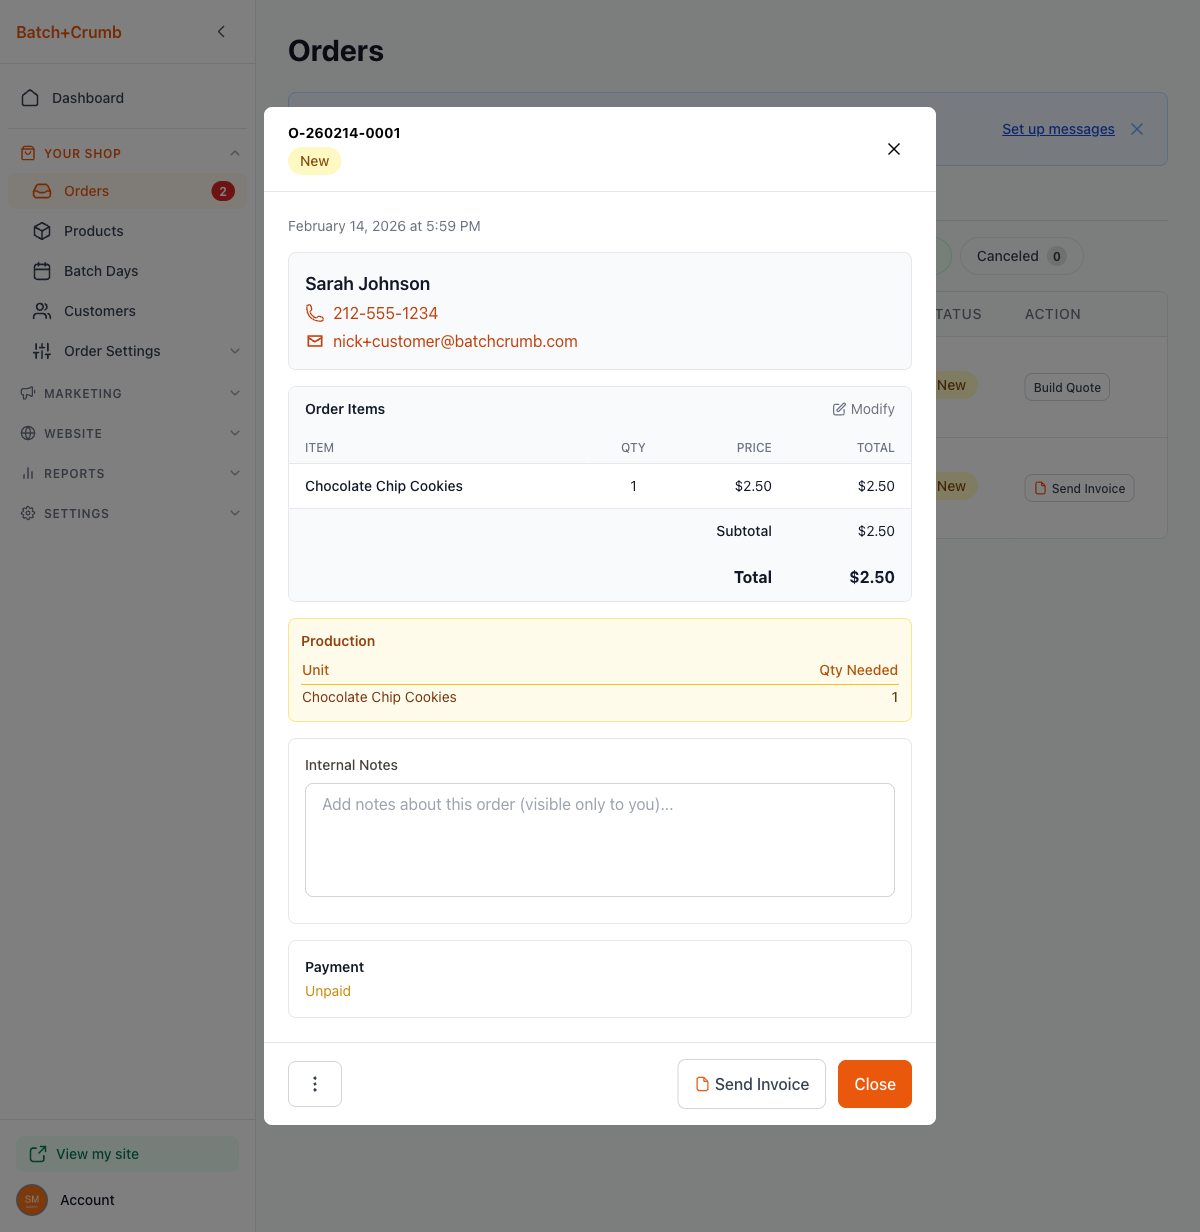The image size is (1200, 1232).
Task: Click Modify to edit order items
Action: tap(864, 409)
